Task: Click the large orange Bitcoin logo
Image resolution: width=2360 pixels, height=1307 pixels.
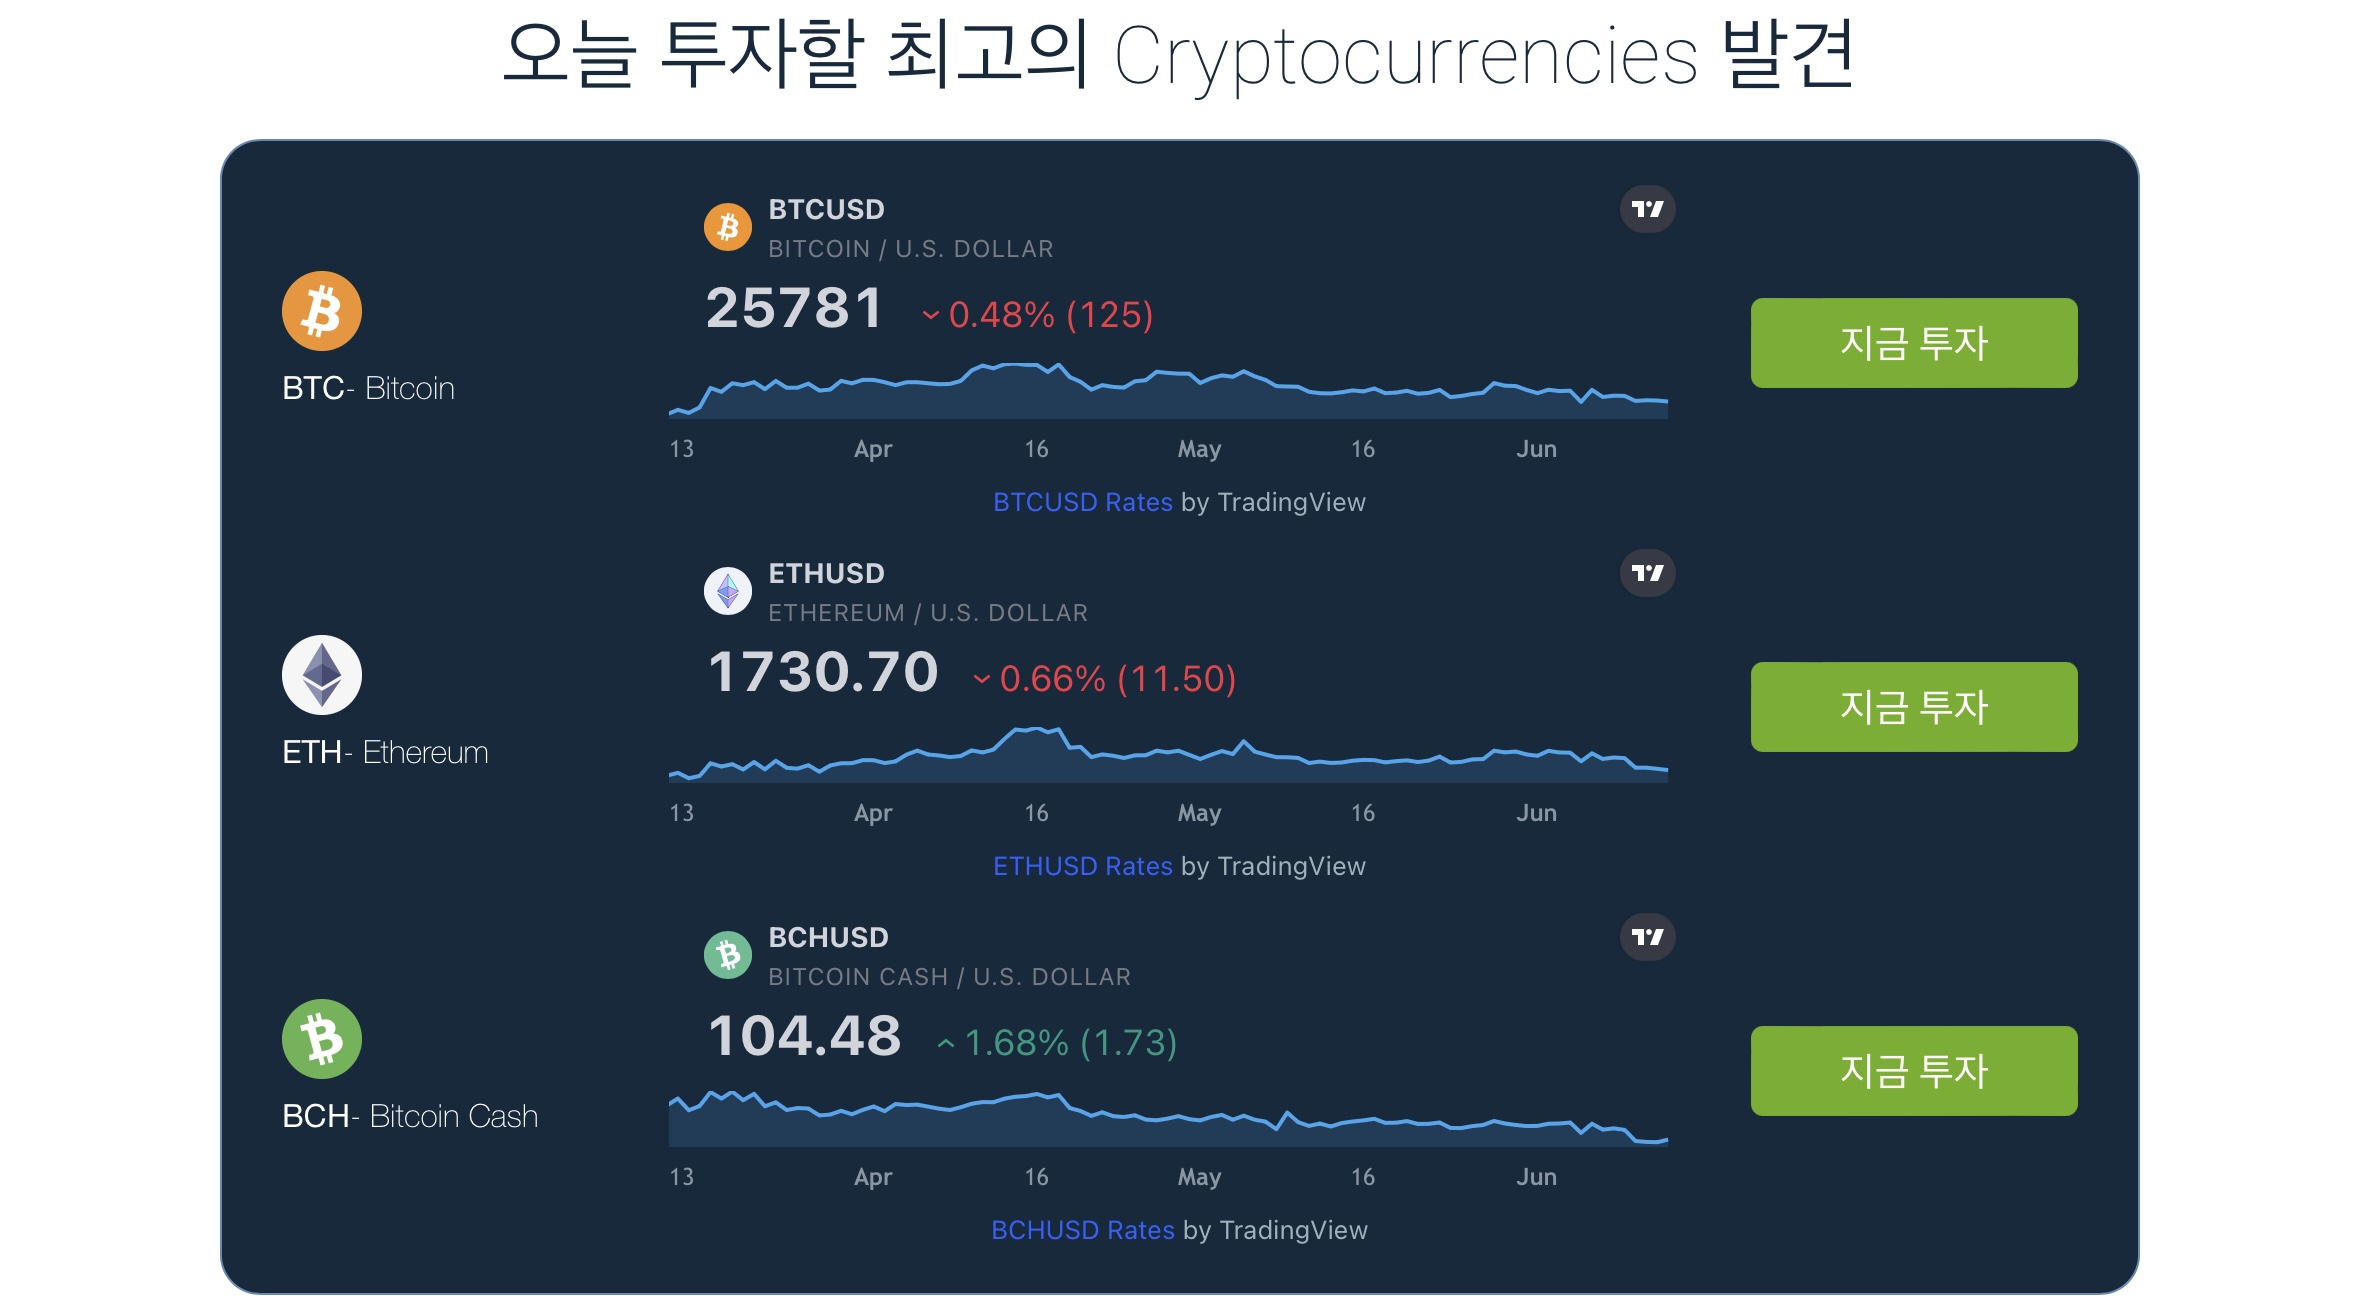Action: 322,311
